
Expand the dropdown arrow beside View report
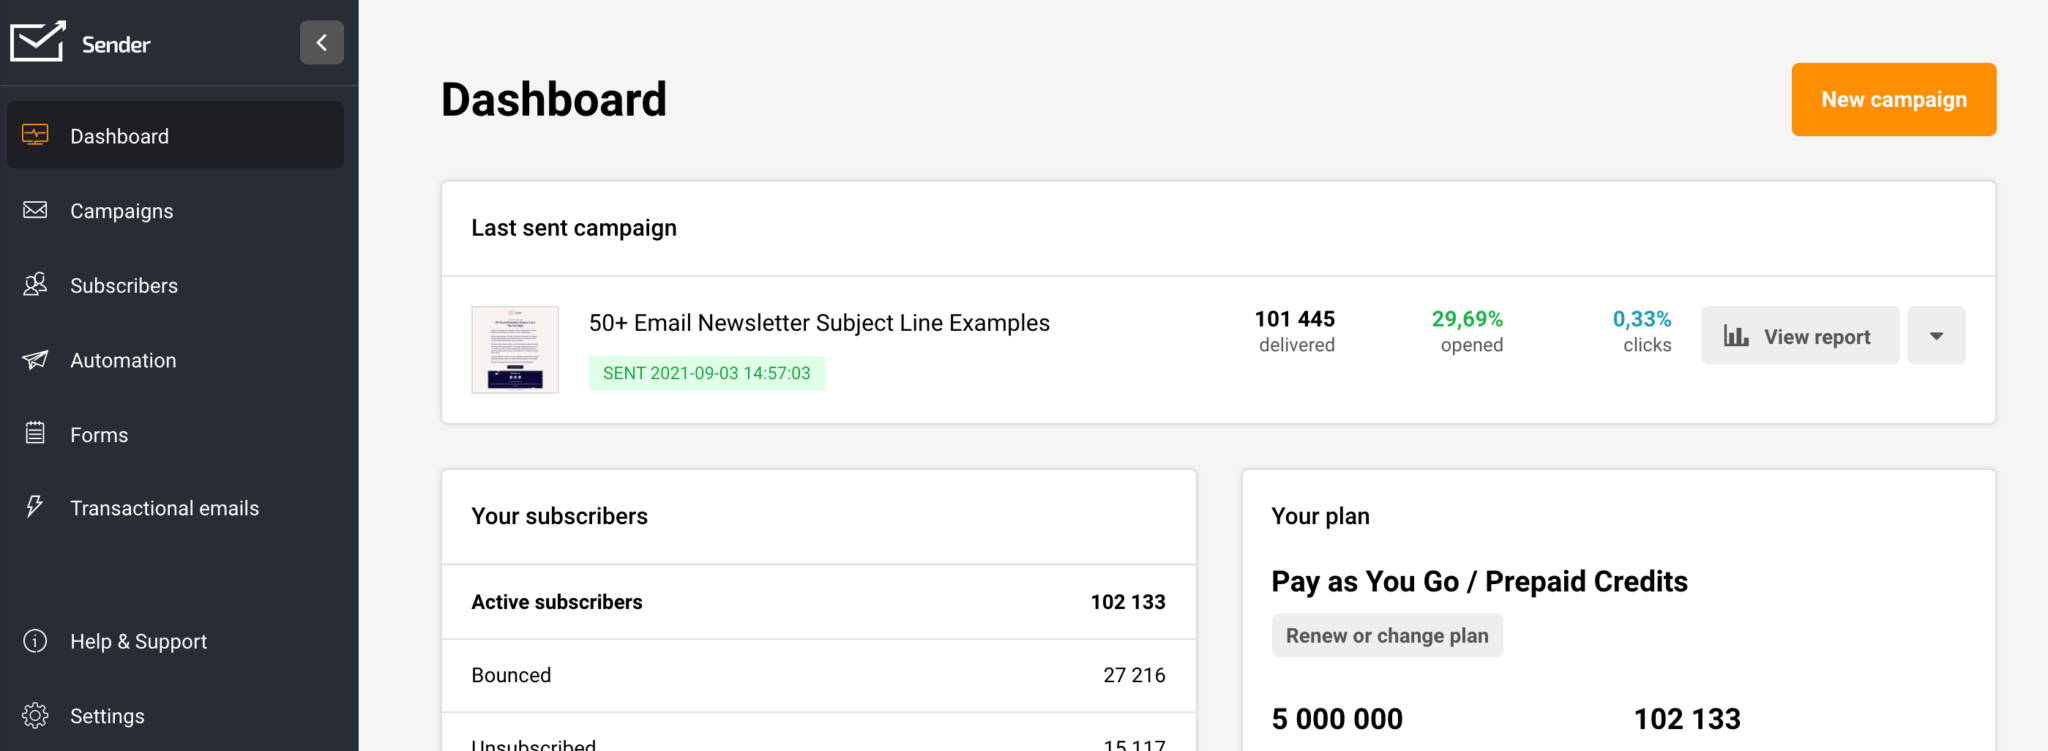tap(1936, 336)
